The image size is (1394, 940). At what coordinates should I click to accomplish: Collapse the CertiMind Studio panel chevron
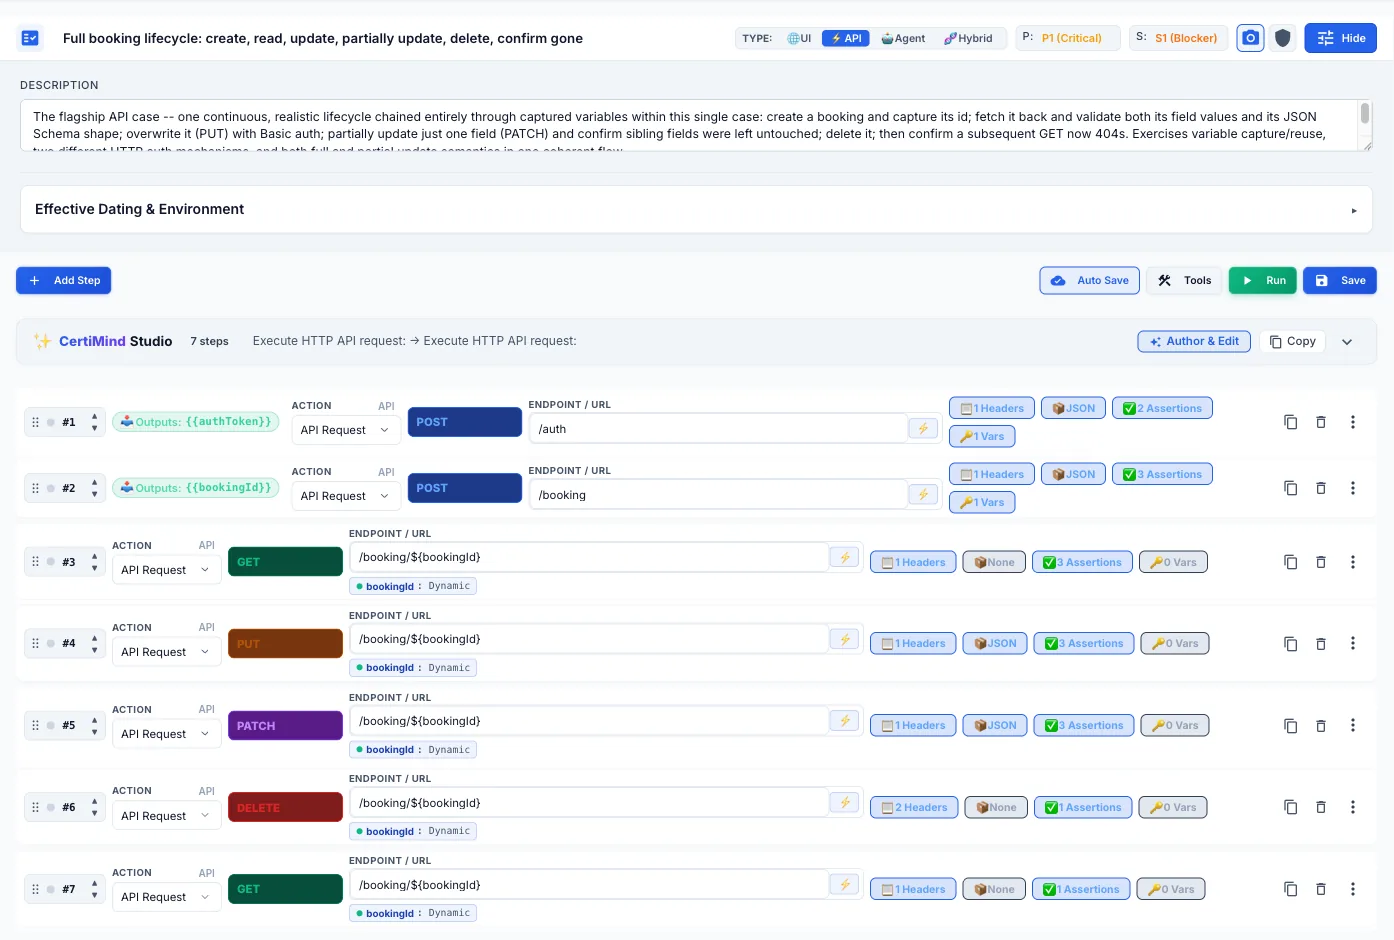pyautogui.click(x=1347, y=342)
